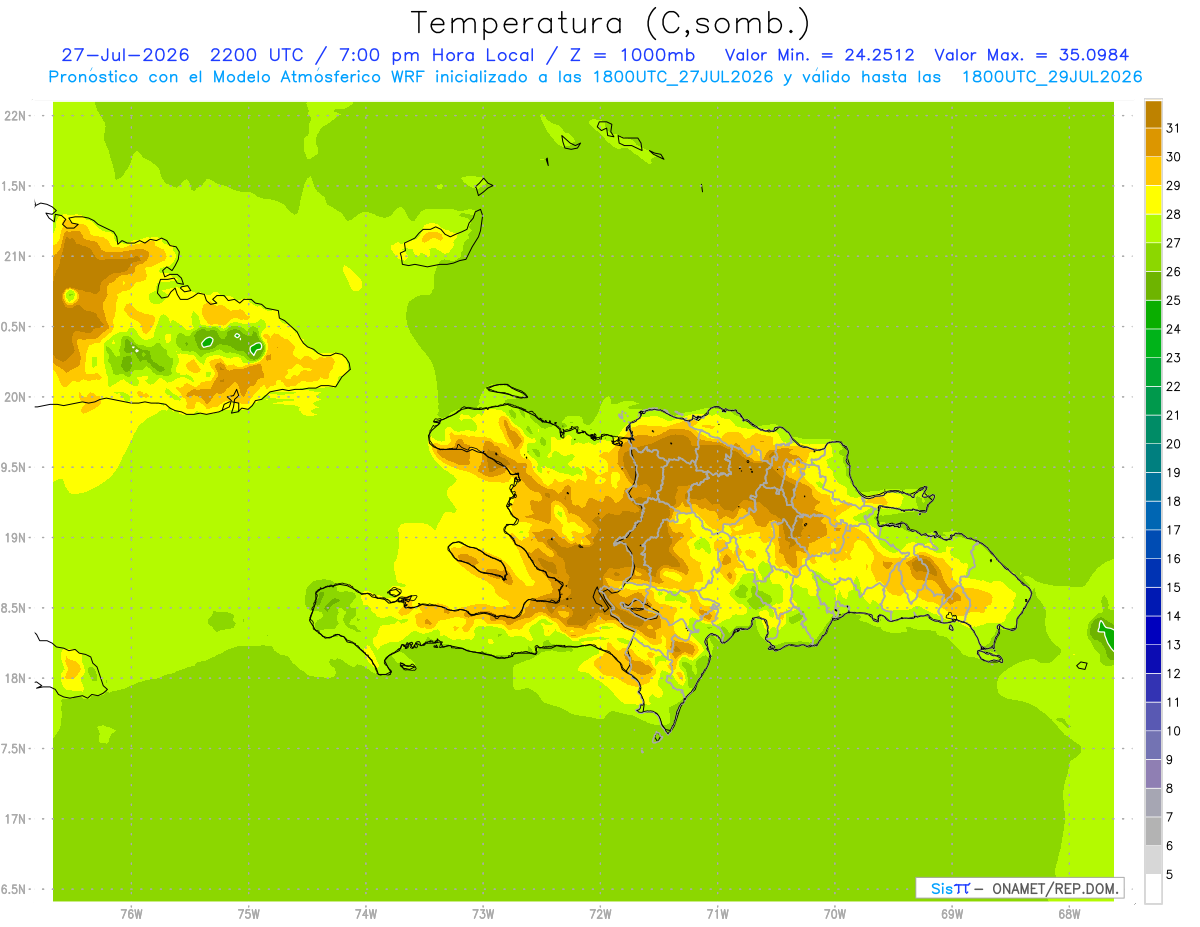The image size is (1200, 927).
Task: Click the "1.5N" latitude tick label
Action: (x=15, y=186)
